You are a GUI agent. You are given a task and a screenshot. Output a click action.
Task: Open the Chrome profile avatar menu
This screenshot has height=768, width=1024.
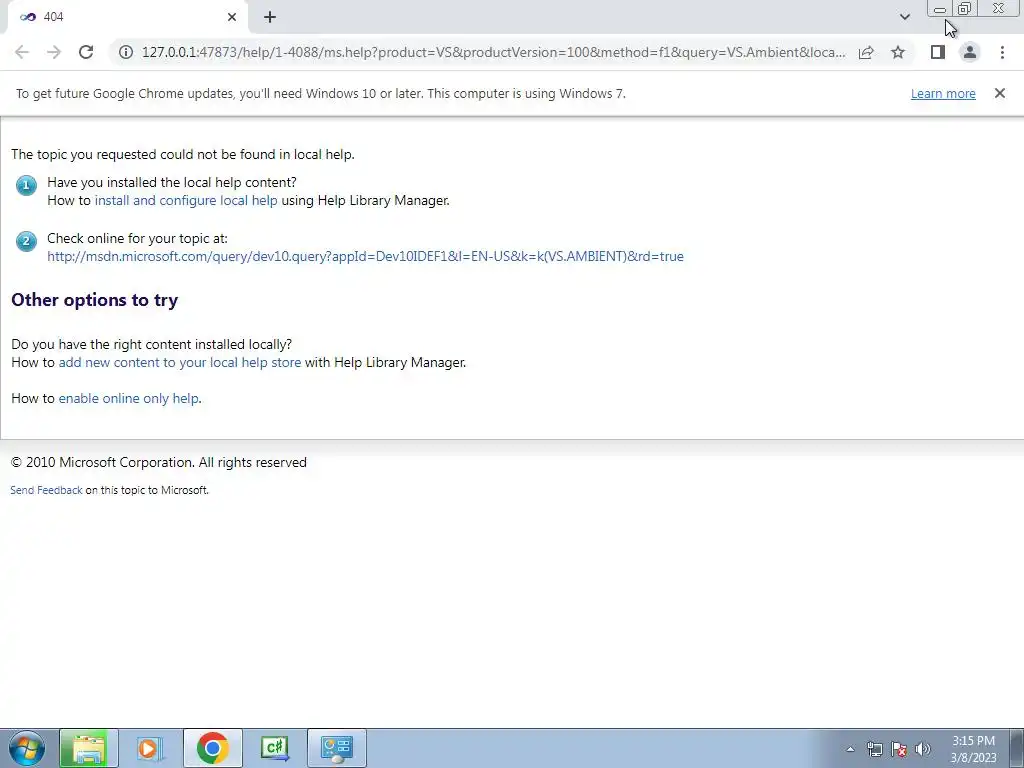970,52
